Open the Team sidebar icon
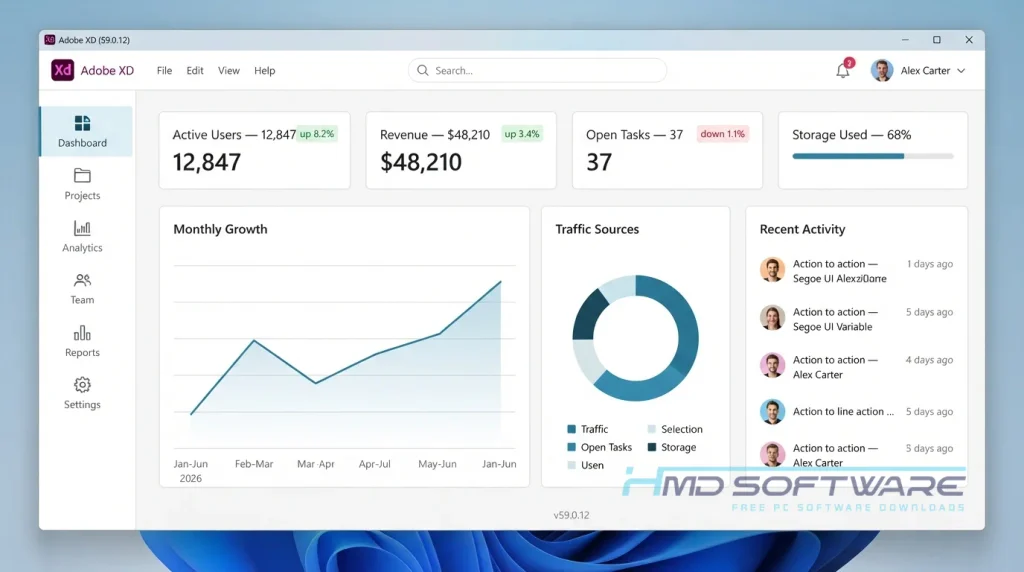This screenshot has width=1024, height=572. coord(82,280)
